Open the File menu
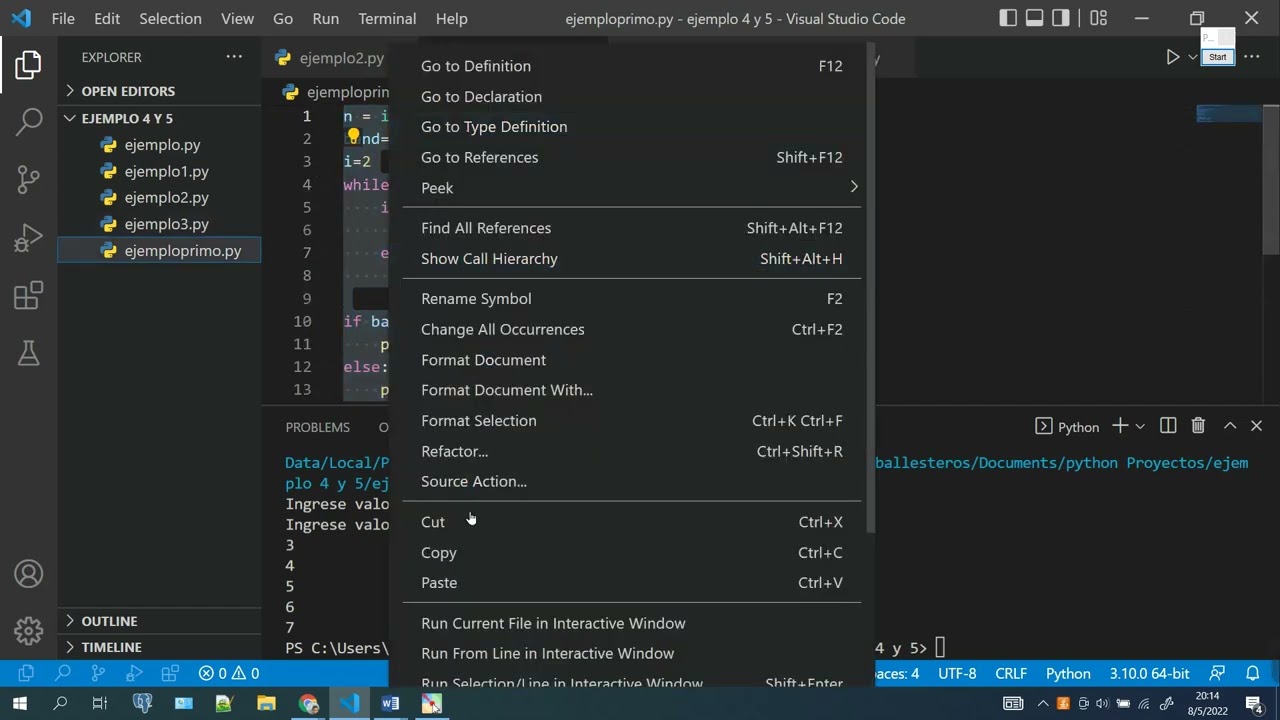 tap(63, 18)
